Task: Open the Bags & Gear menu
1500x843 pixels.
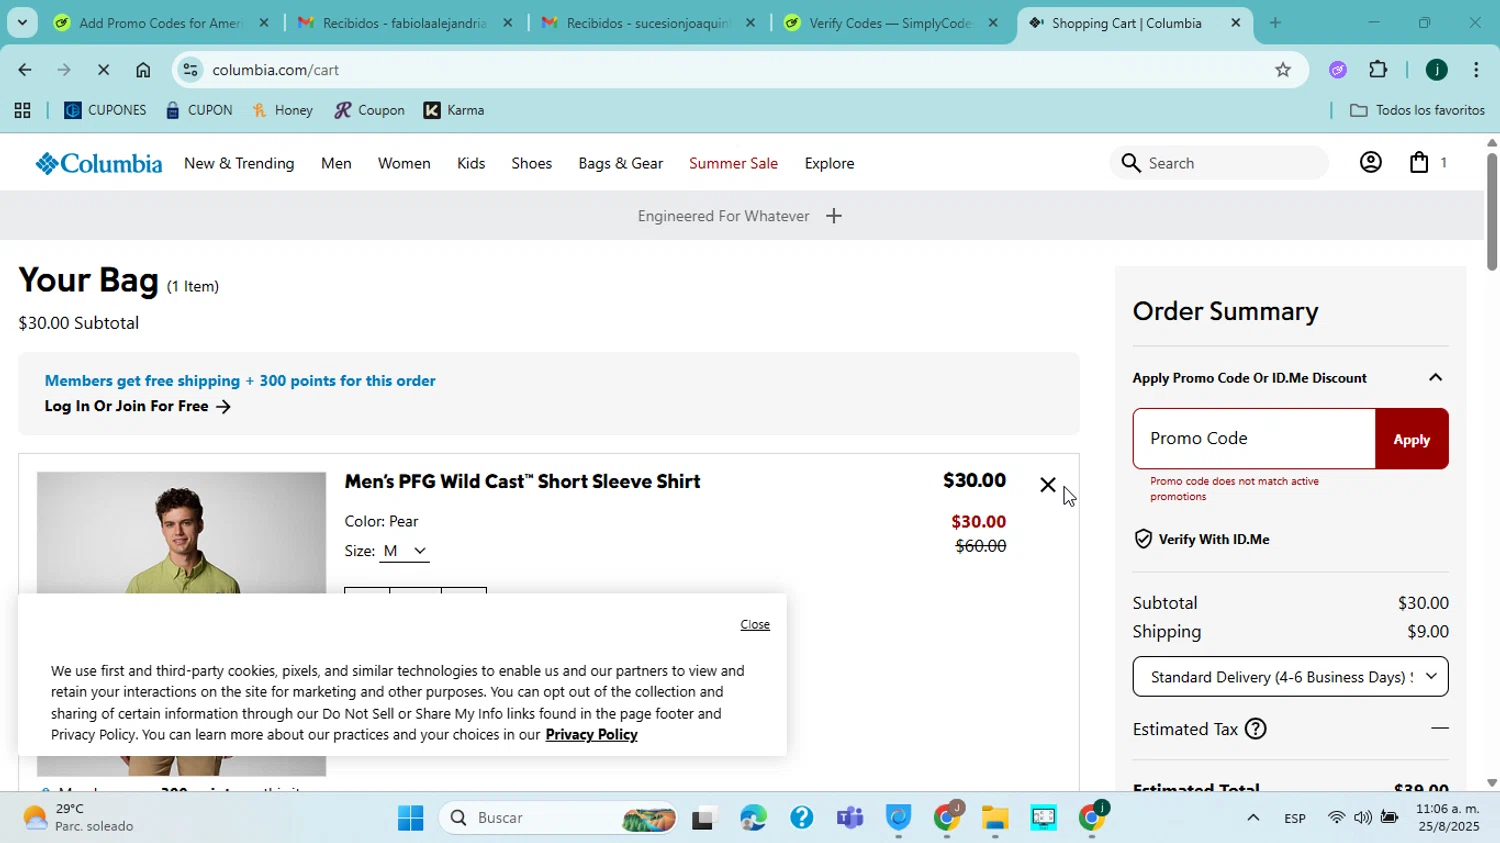Action: [620, 163]
